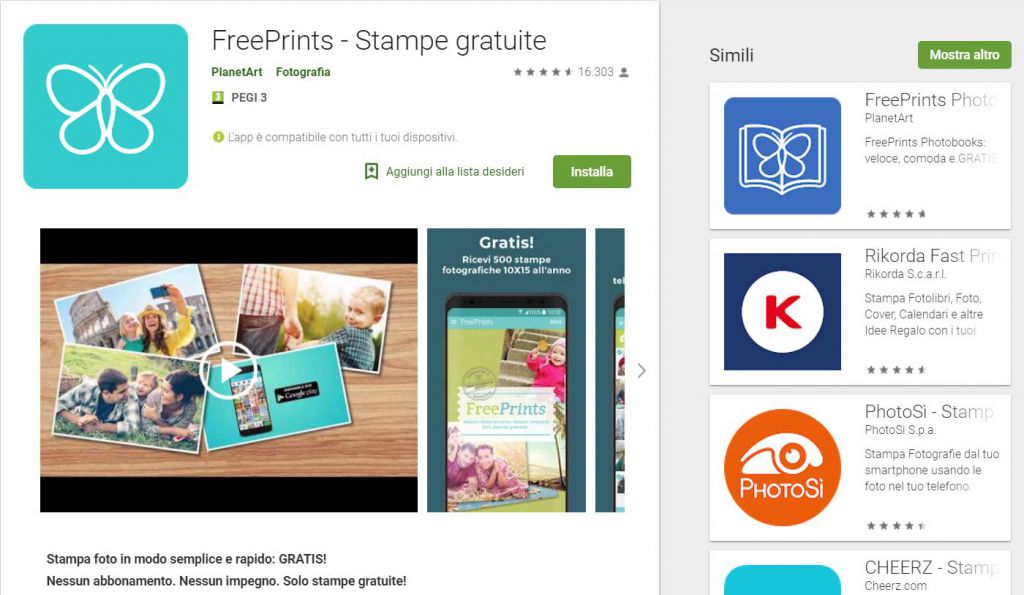1024x595 pixels.
Task: Show next screenshots with the right chevron
Action: point(641,370)
